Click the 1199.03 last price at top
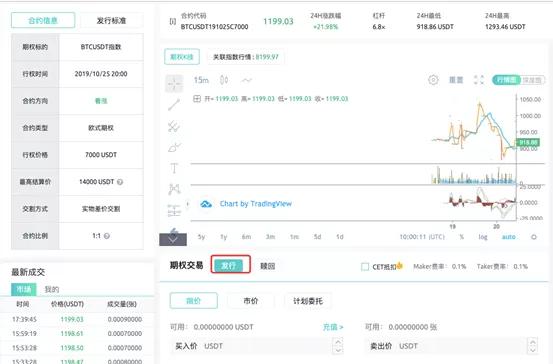This screenshot has height=364, width=553. (x=278, y=22)
